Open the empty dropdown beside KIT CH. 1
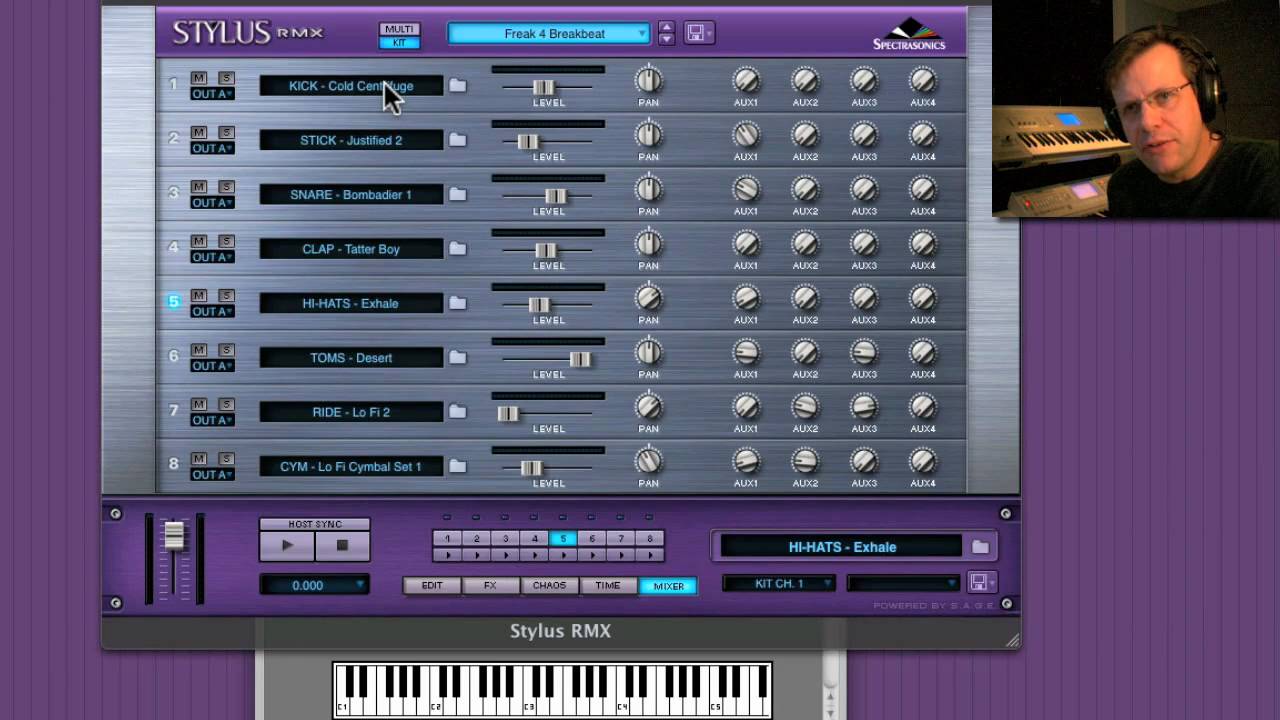1280x720 pixels. 903,583
